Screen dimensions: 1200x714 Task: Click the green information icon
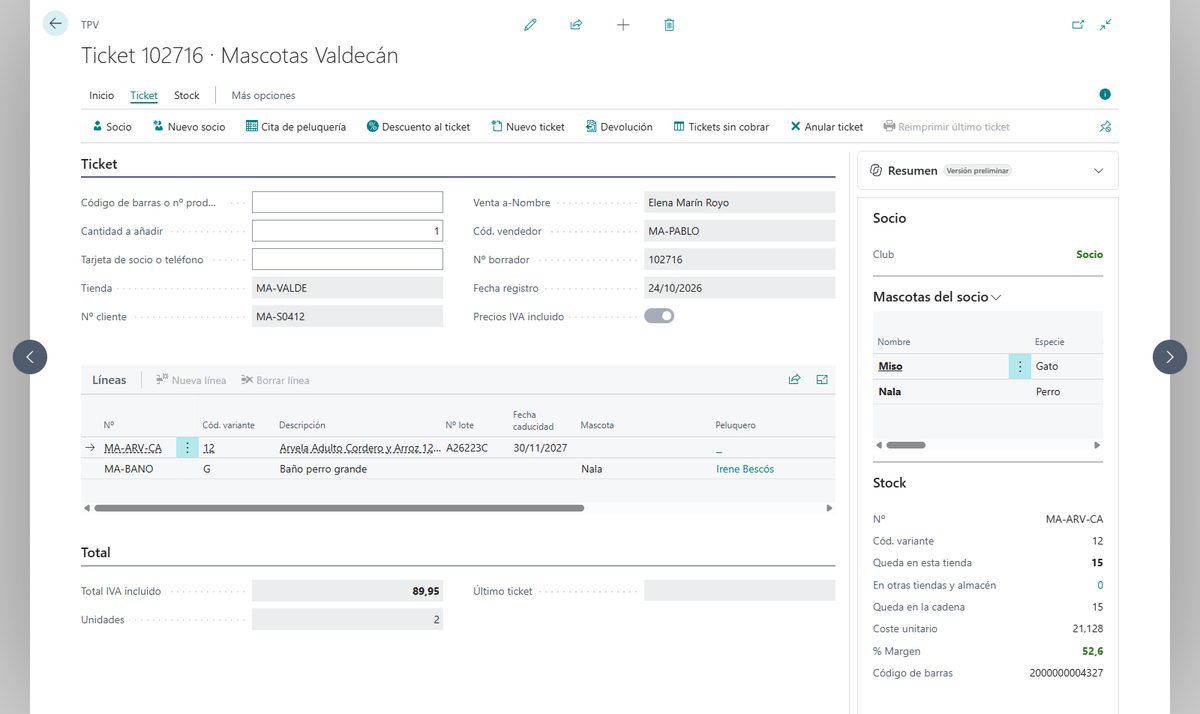pos(1105,94)
